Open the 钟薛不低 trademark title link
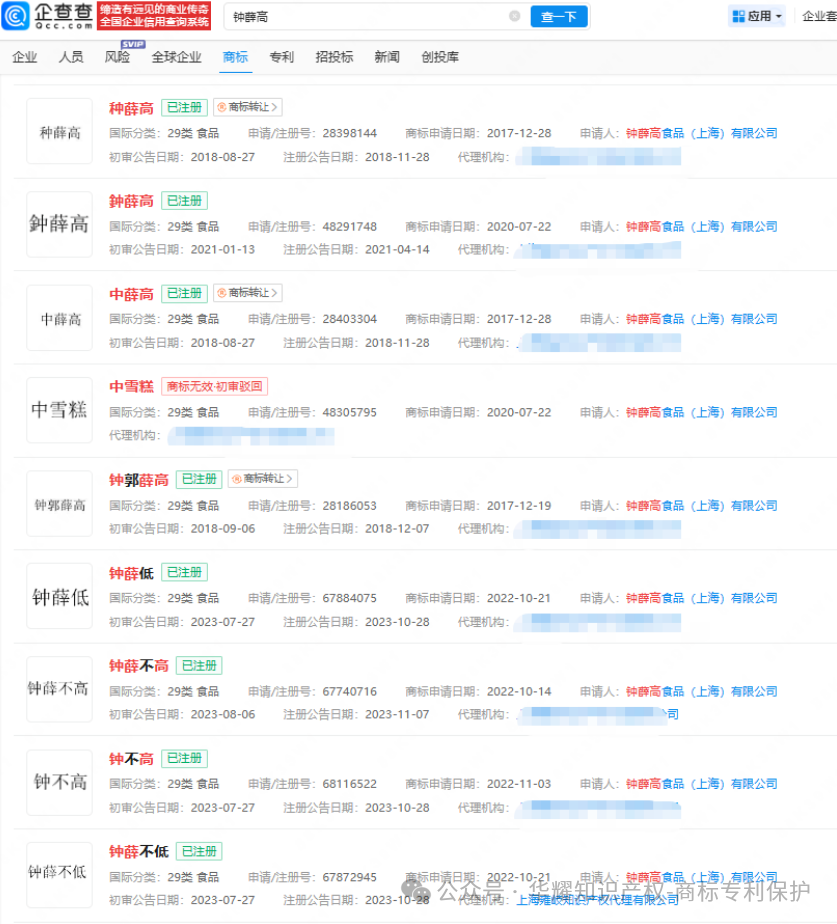Viewport: 837px width, 924px height. click(139, 852)
